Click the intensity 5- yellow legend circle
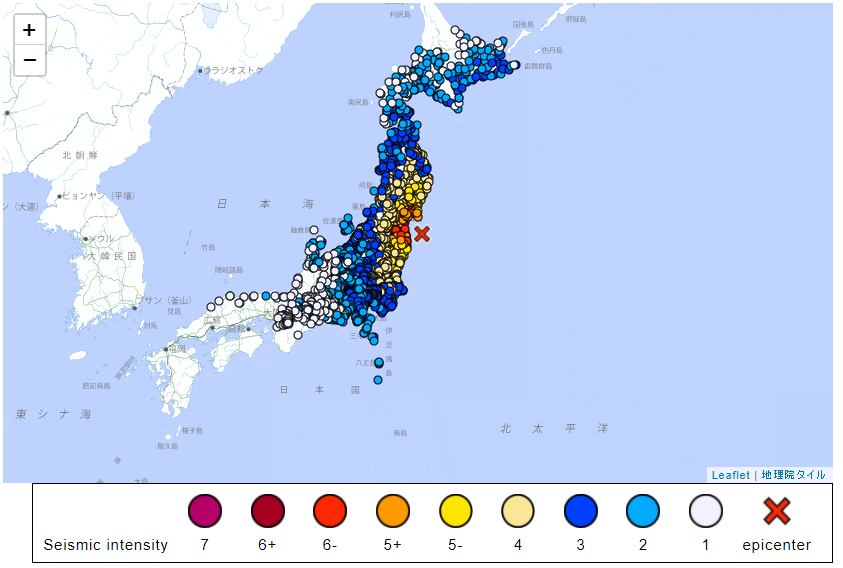 tap(456, 511)
